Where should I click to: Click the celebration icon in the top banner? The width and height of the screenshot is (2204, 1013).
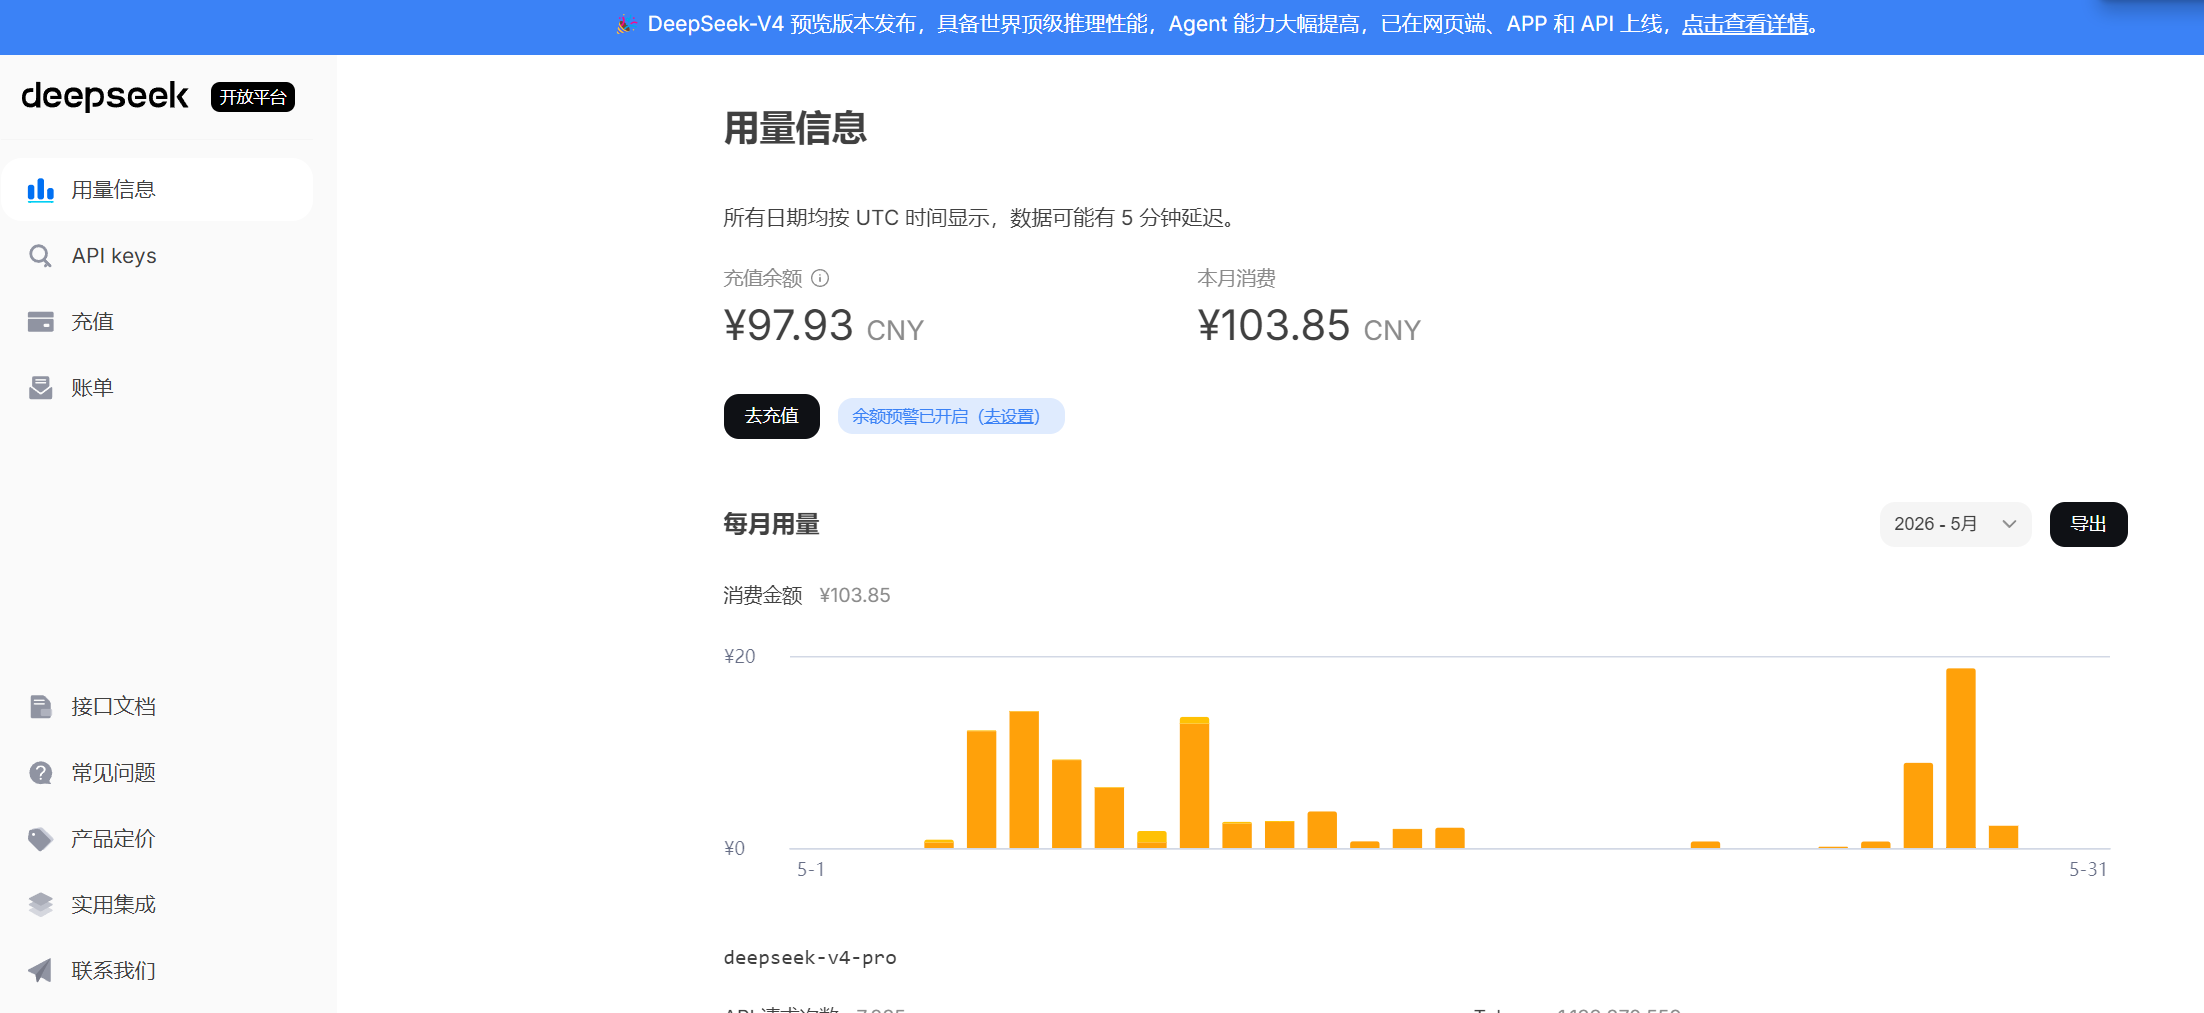click(x=626, y=24)
